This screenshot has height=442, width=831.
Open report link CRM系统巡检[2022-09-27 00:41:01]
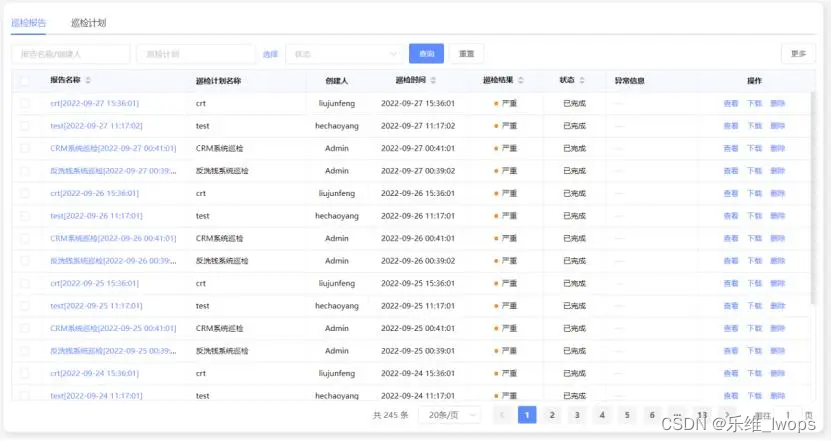point(113,148)
